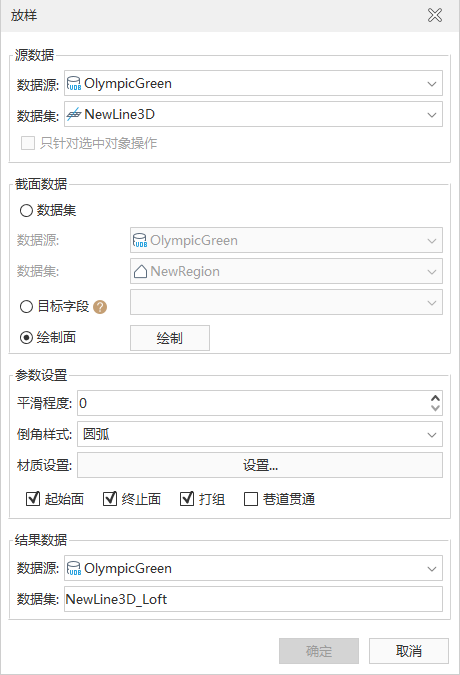Image resolution: width=460 pixels, height=675 pixels.
Task: Open the 倒角样式 圆弧 dropdown
Action: pyautogui.click(x=260, y=434)
